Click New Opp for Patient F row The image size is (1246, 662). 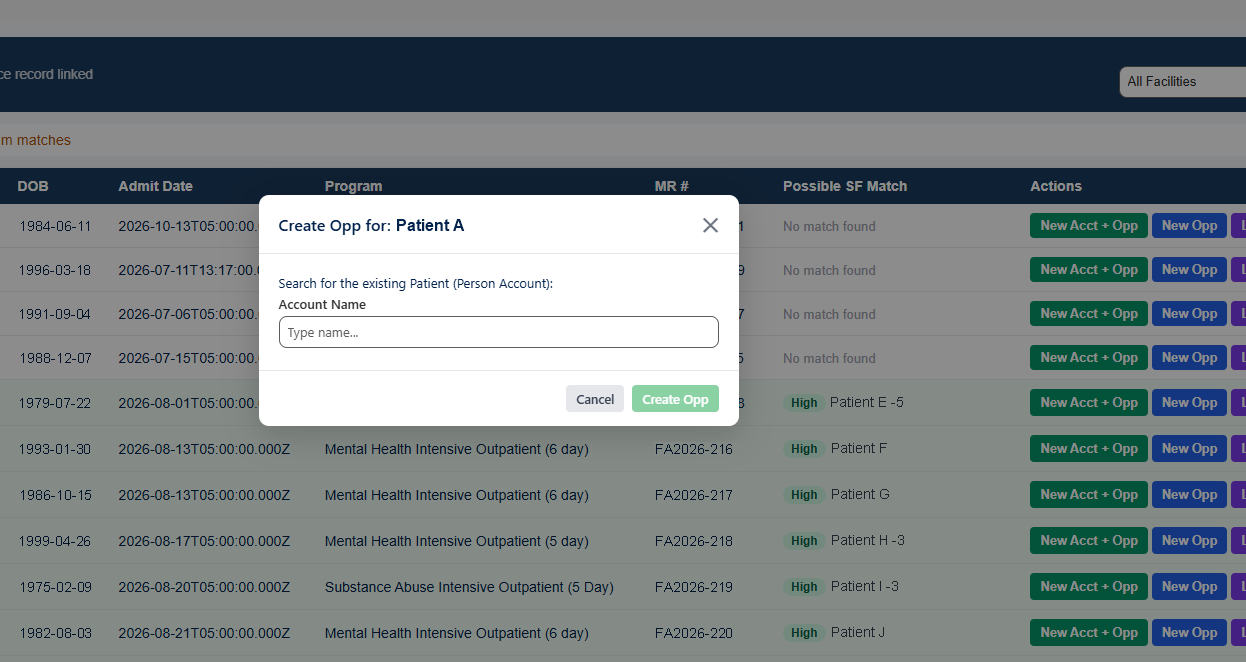pos(1189,449)
